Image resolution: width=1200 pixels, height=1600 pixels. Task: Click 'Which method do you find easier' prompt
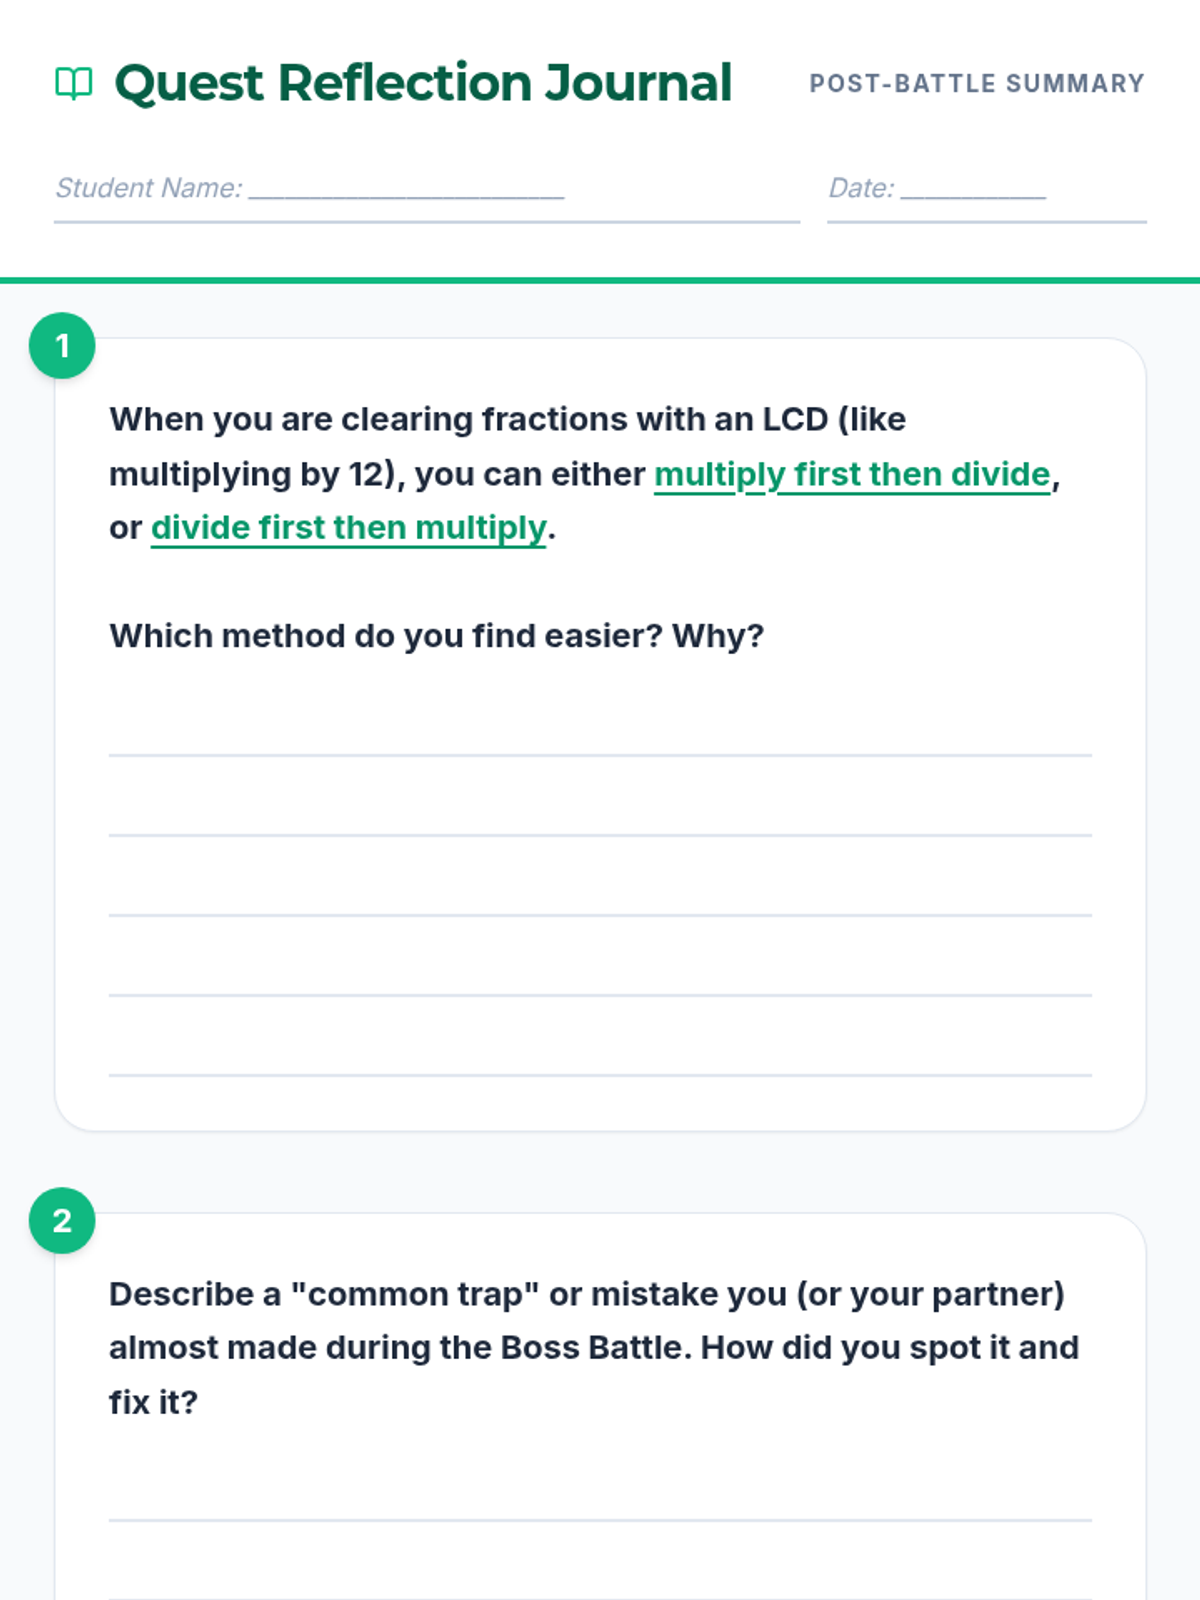[437, 636]
